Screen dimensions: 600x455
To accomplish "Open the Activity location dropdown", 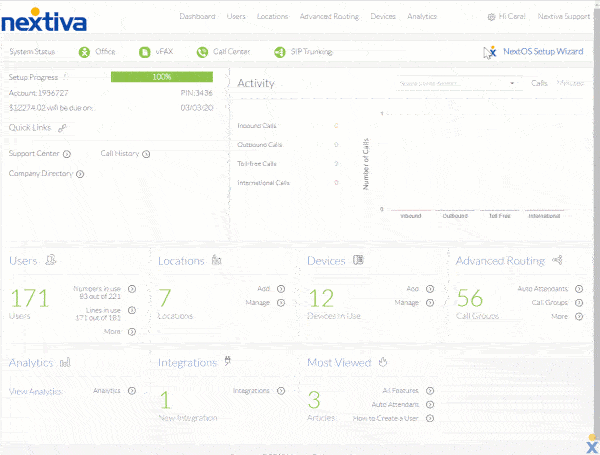I will [x=457, y=83].
